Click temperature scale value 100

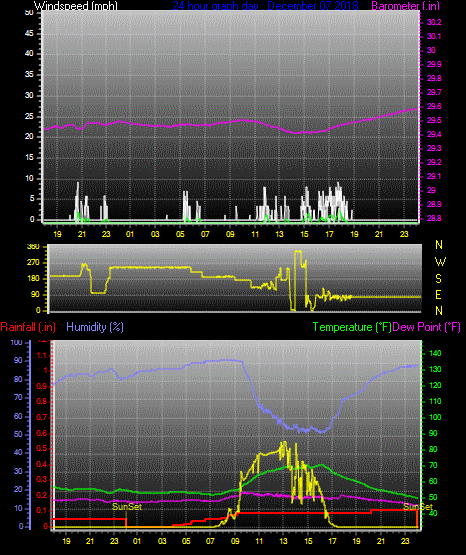pos(435,417)
